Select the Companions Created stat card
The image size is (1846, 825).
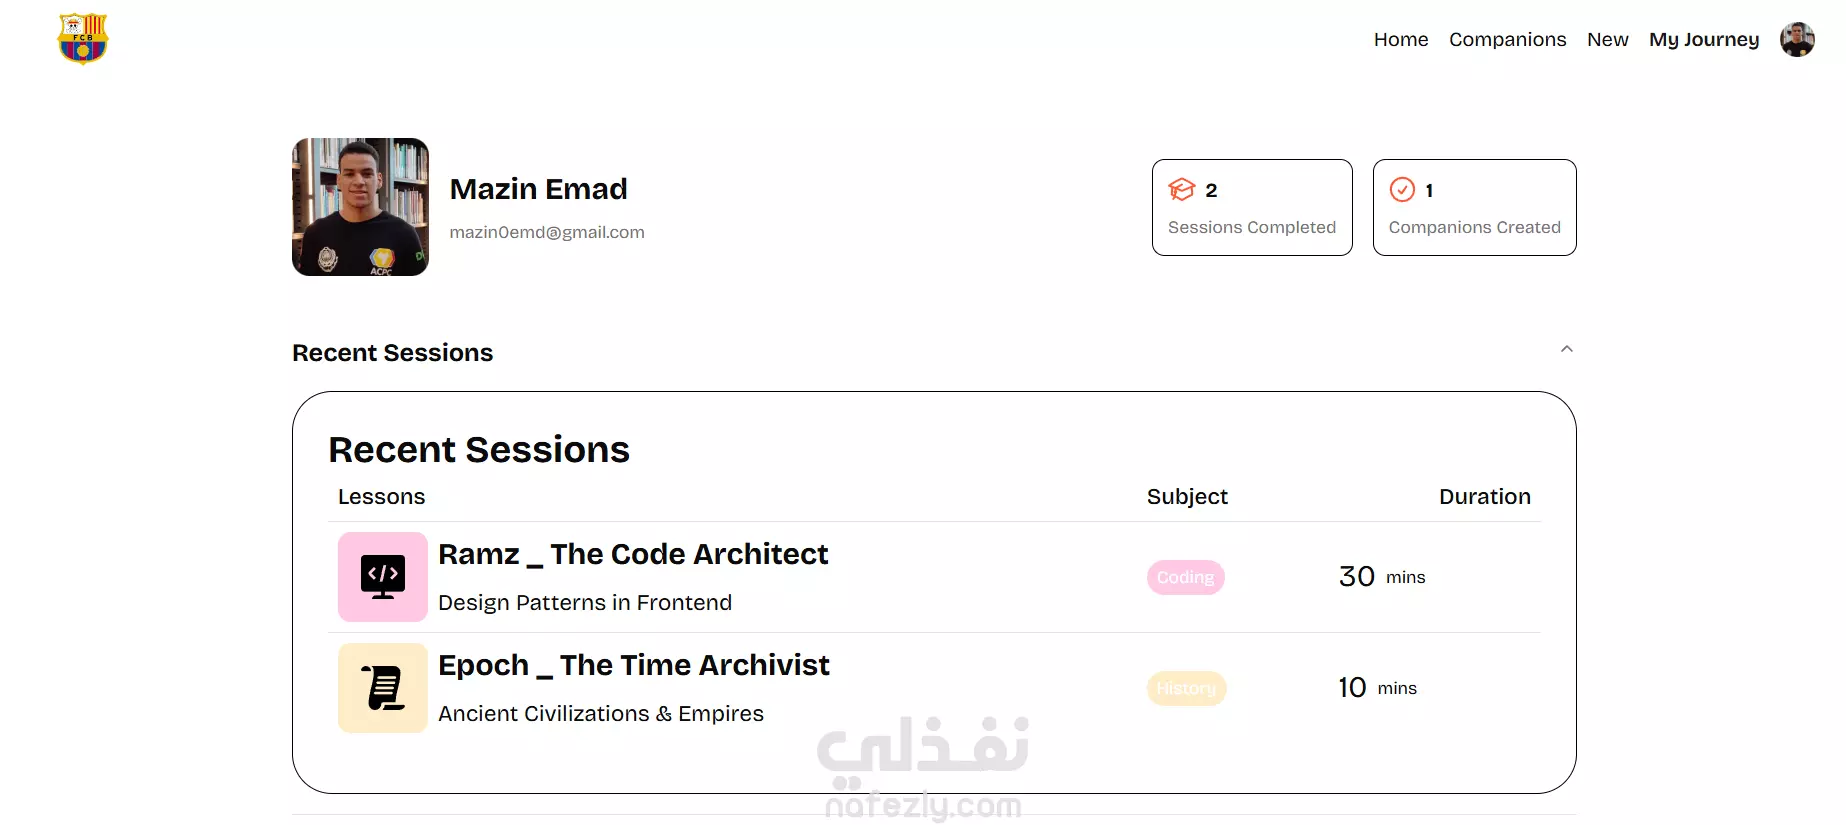1474,208
